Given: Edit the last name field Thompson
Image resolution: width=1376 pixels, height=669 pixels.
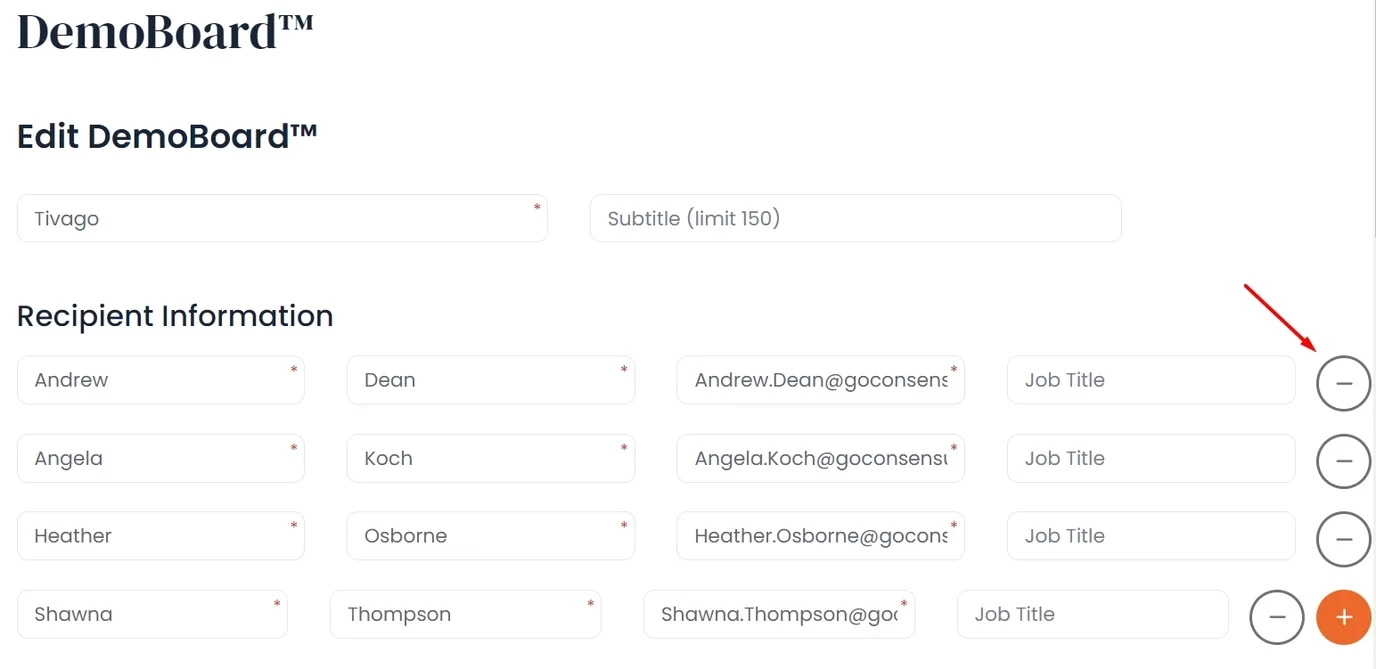Looking at the screenshot, I should point(465,614).
